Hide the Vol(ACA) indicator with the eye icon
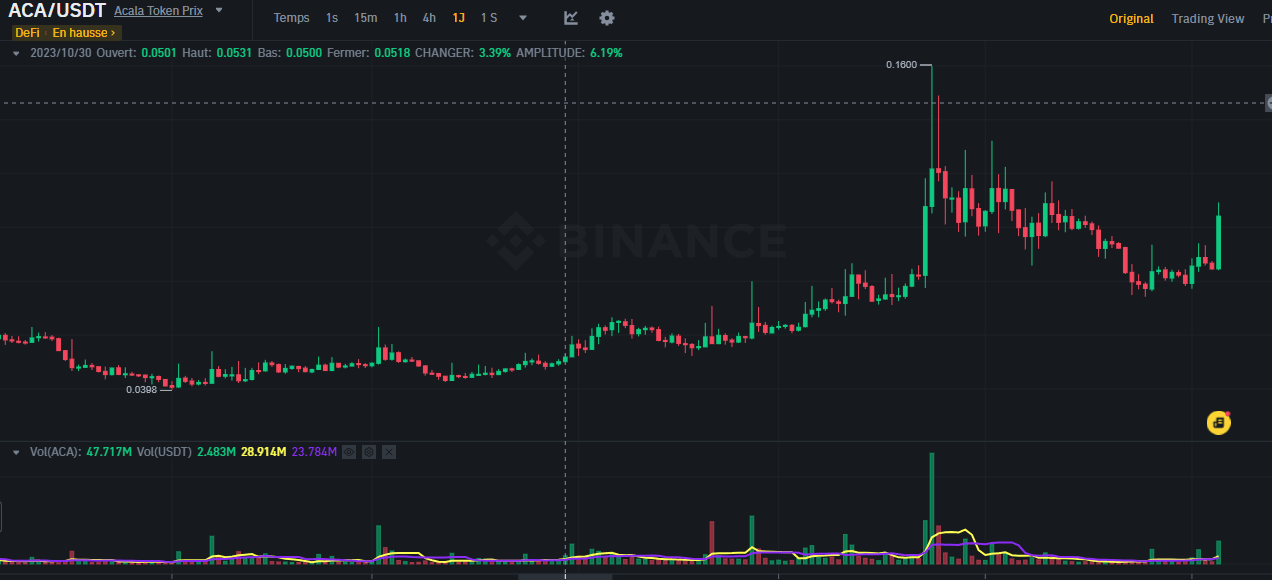The image size is (1272, 580). pos(348,452)
